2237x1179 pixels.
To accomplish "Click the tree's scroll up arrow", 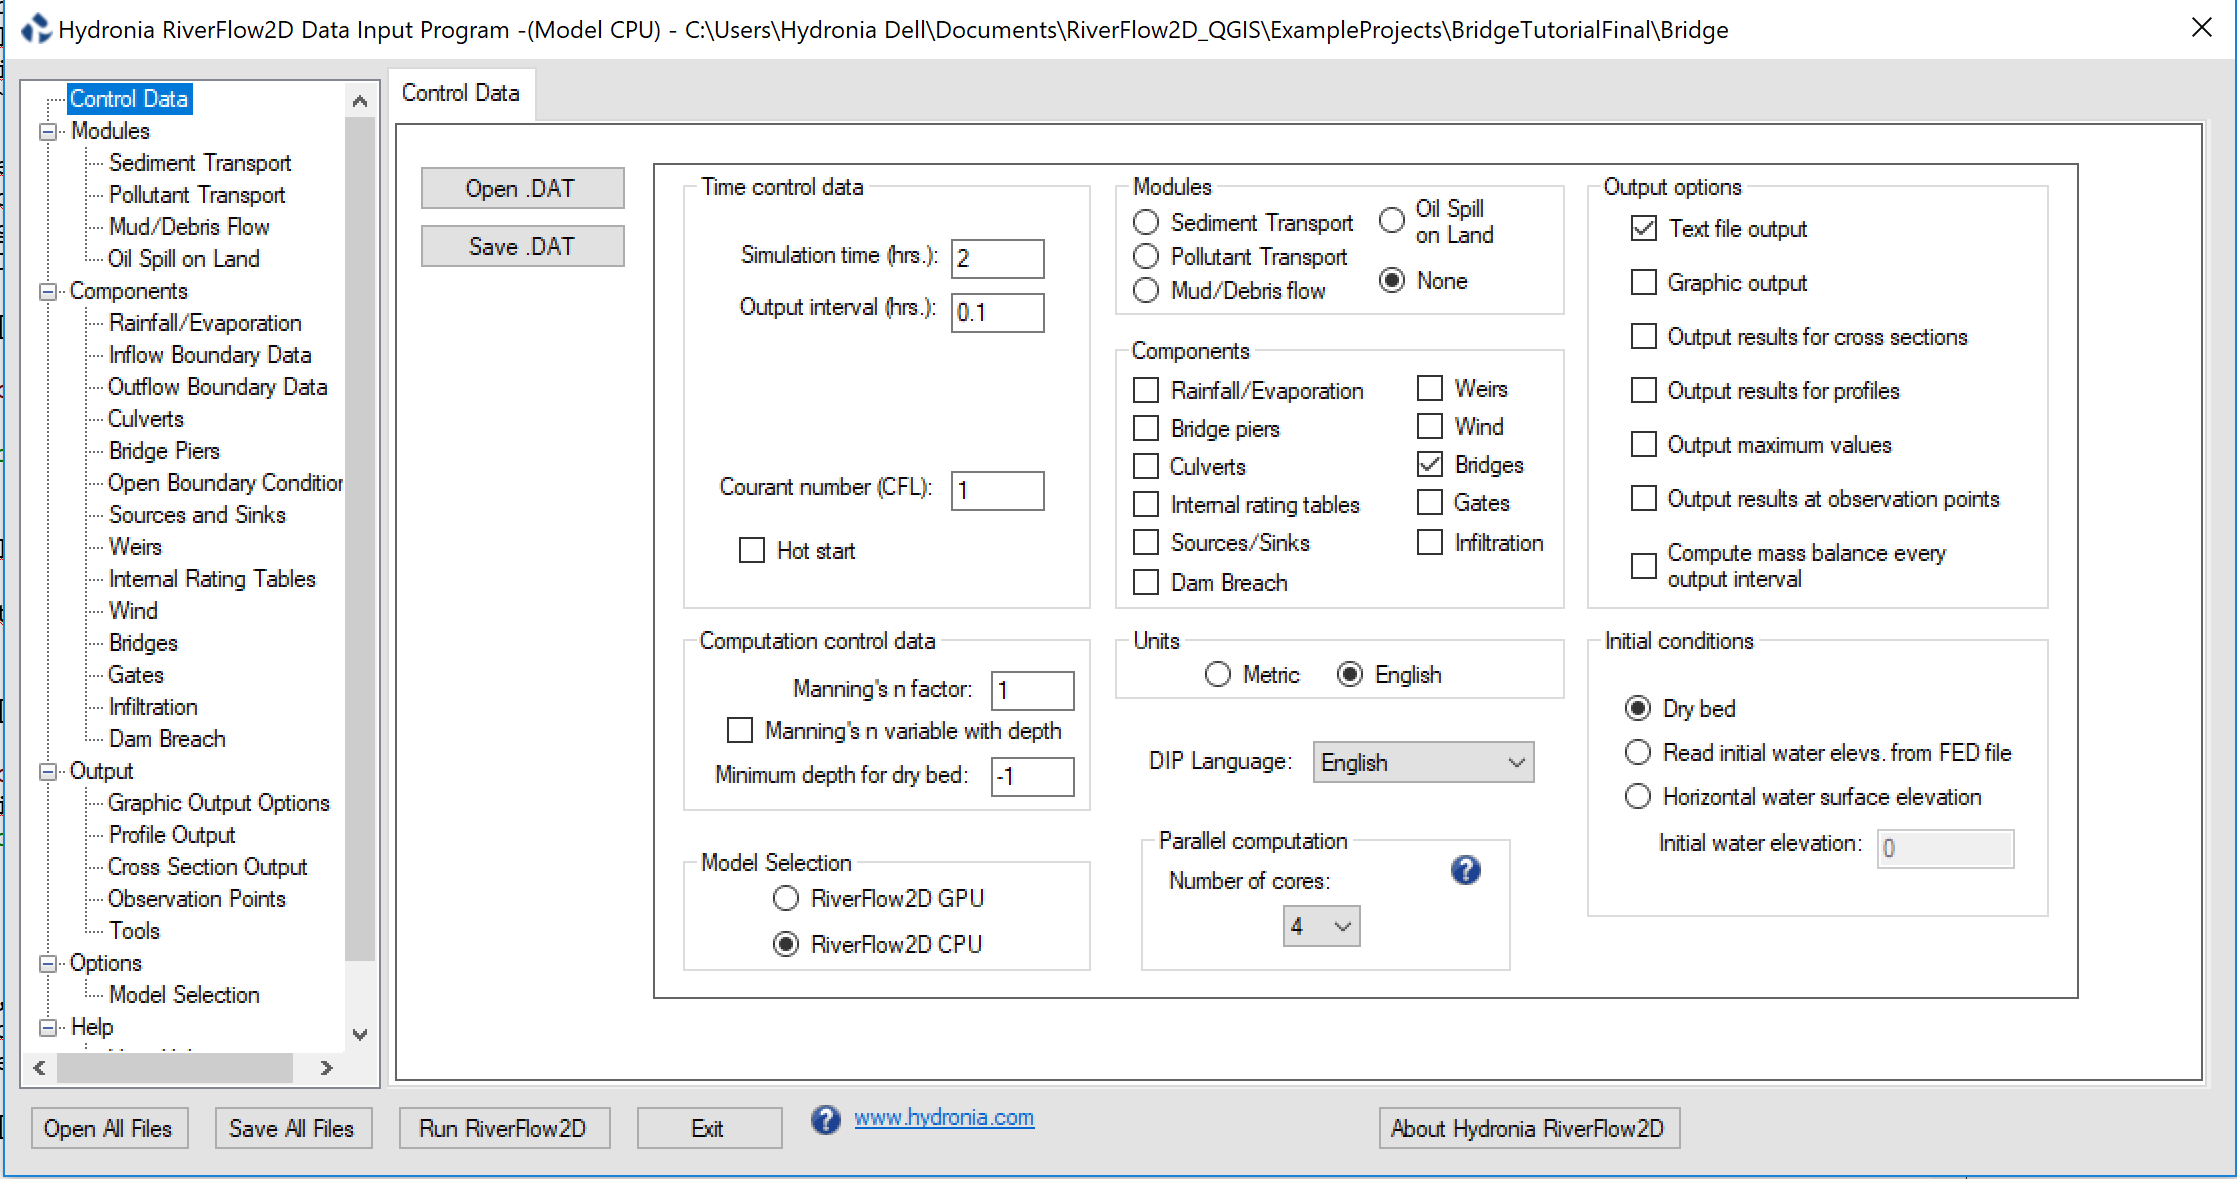I will [x=360, y=101].
